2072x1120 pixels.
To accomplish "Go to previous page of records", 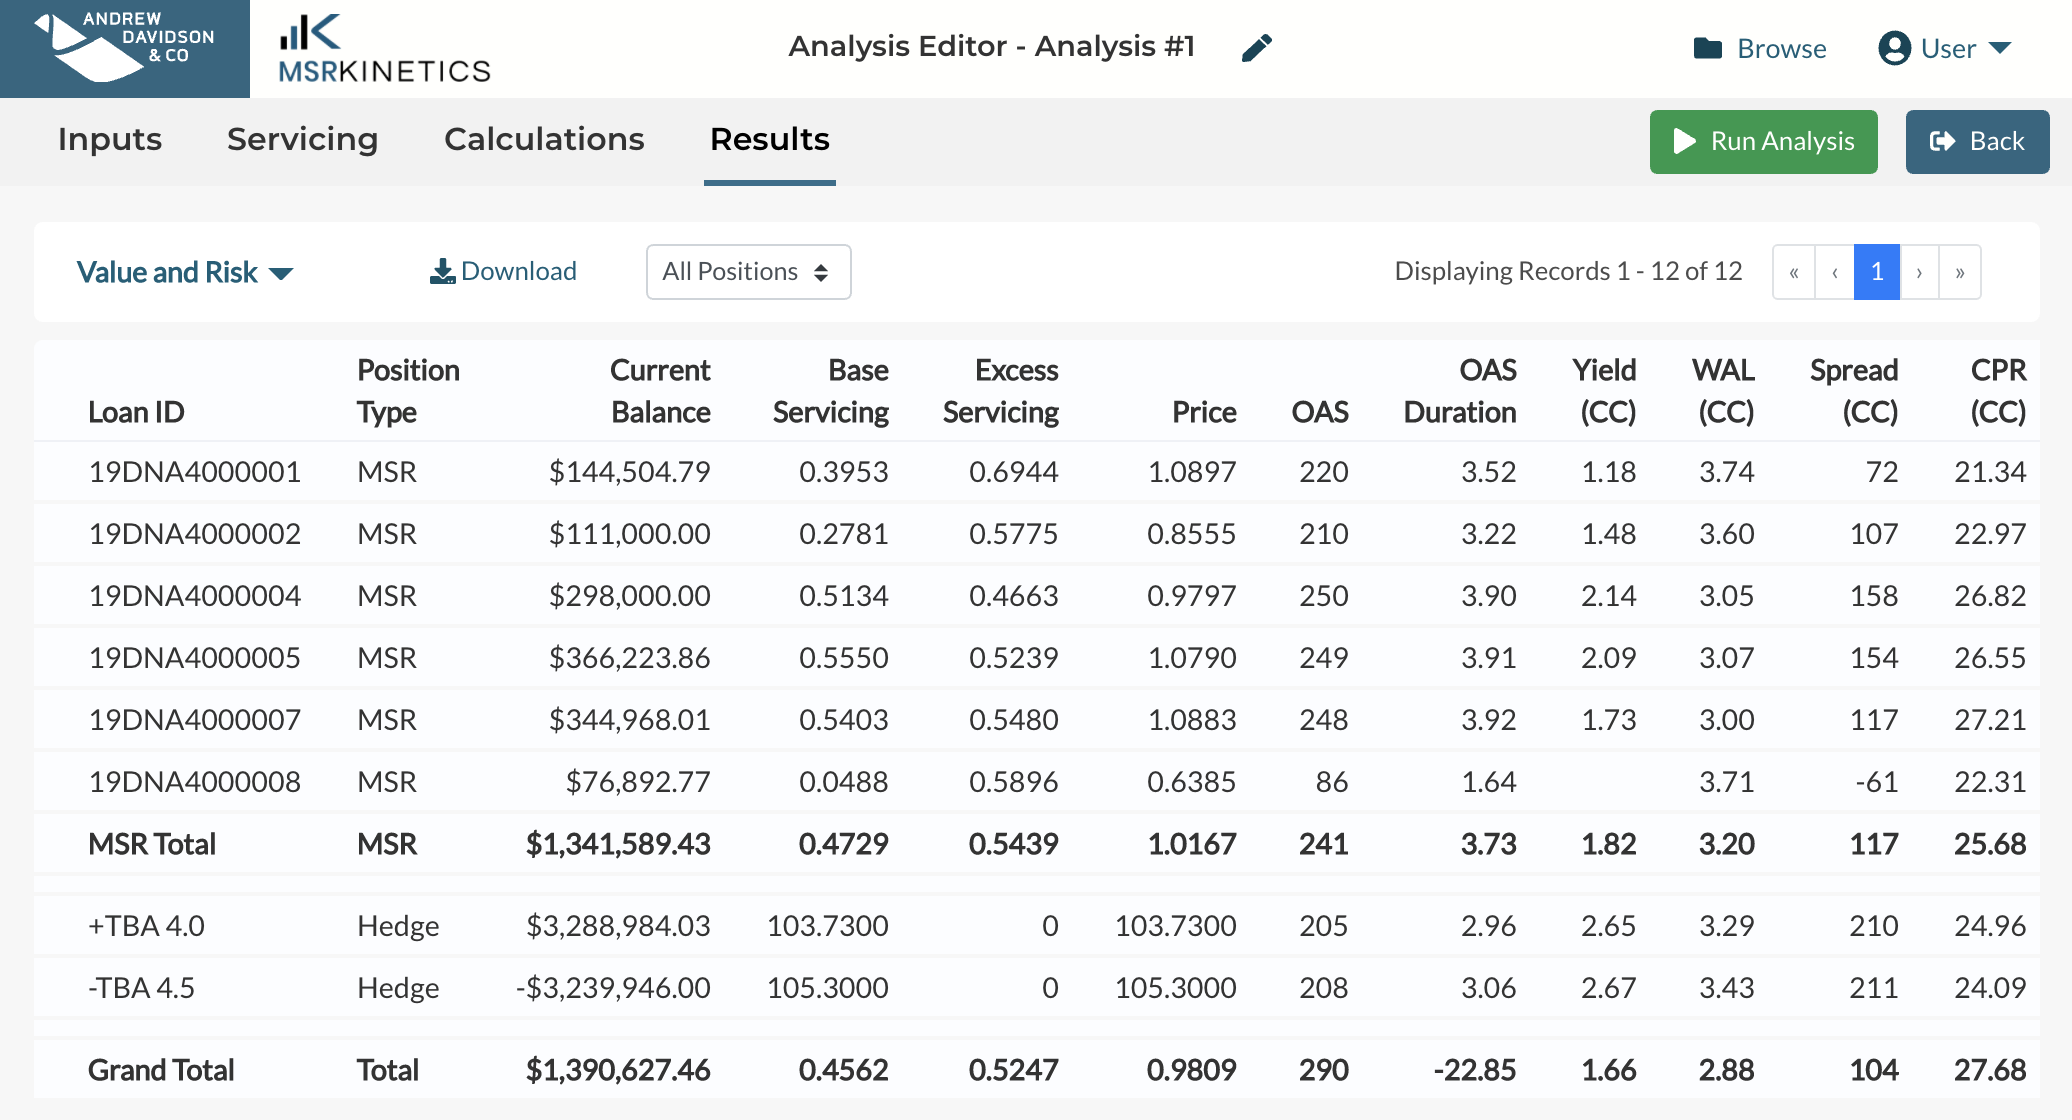I will 1835,272.
